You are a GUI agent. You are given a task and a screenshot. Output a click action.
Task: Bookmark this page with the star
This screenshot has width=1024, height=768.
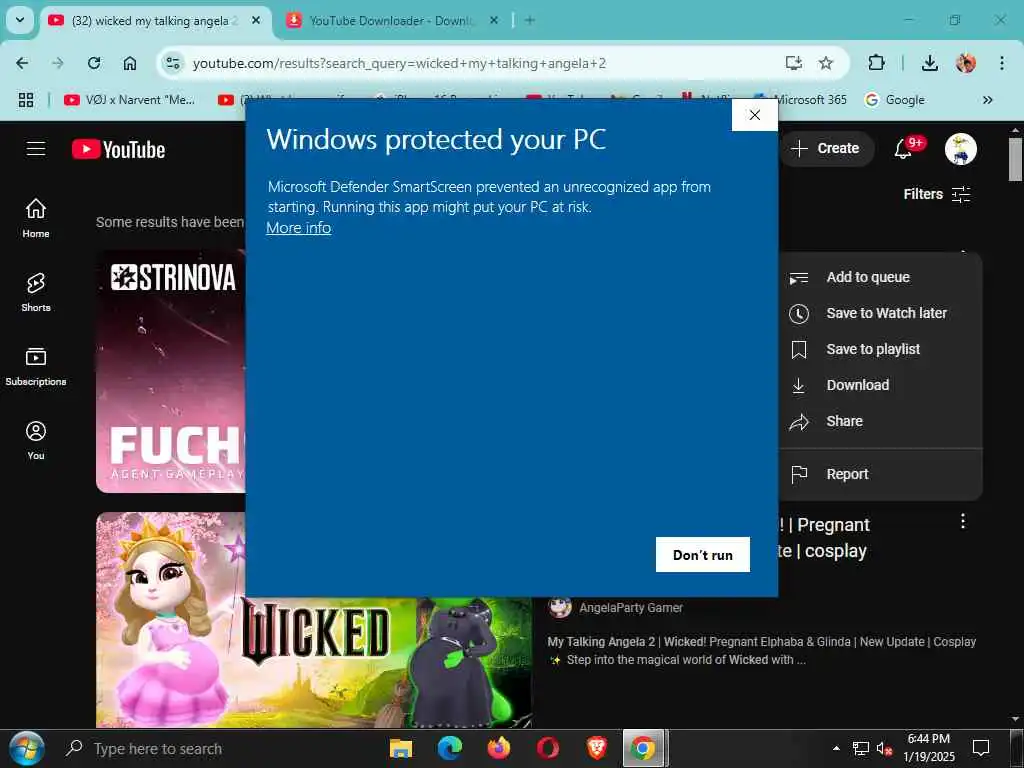(x=826, y=63)
